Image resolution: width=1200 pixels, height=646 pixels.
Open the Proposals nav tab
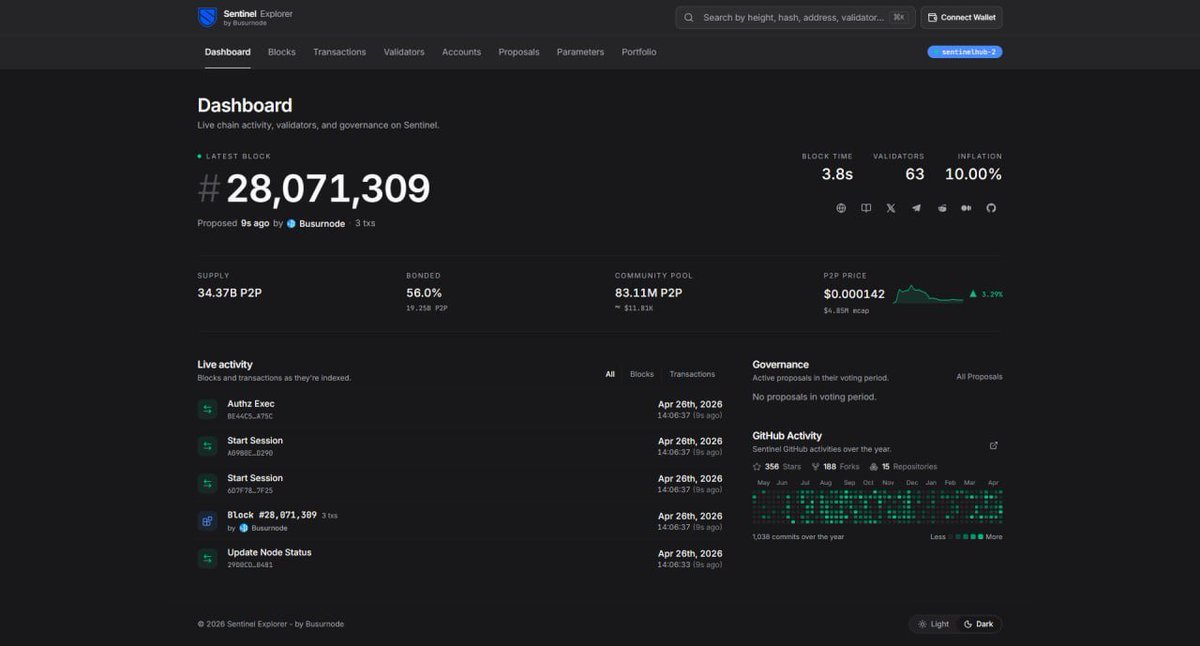pos(519,52)
